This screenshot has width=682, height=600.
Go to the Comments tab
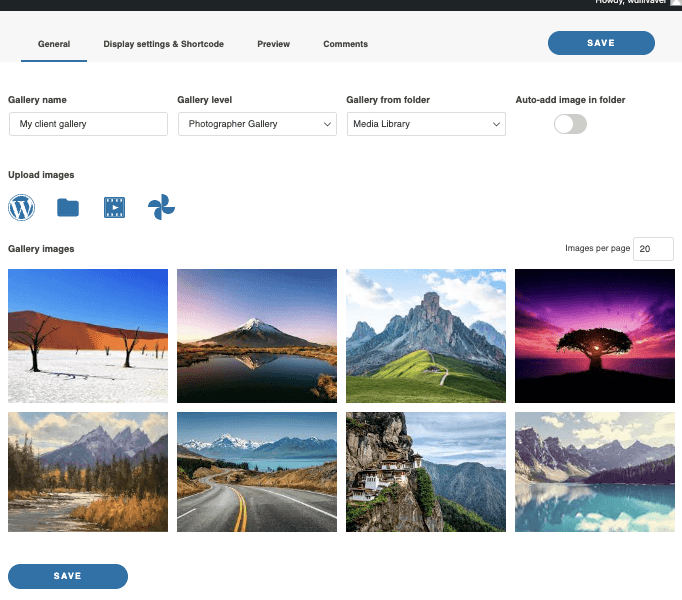[345, 44]
